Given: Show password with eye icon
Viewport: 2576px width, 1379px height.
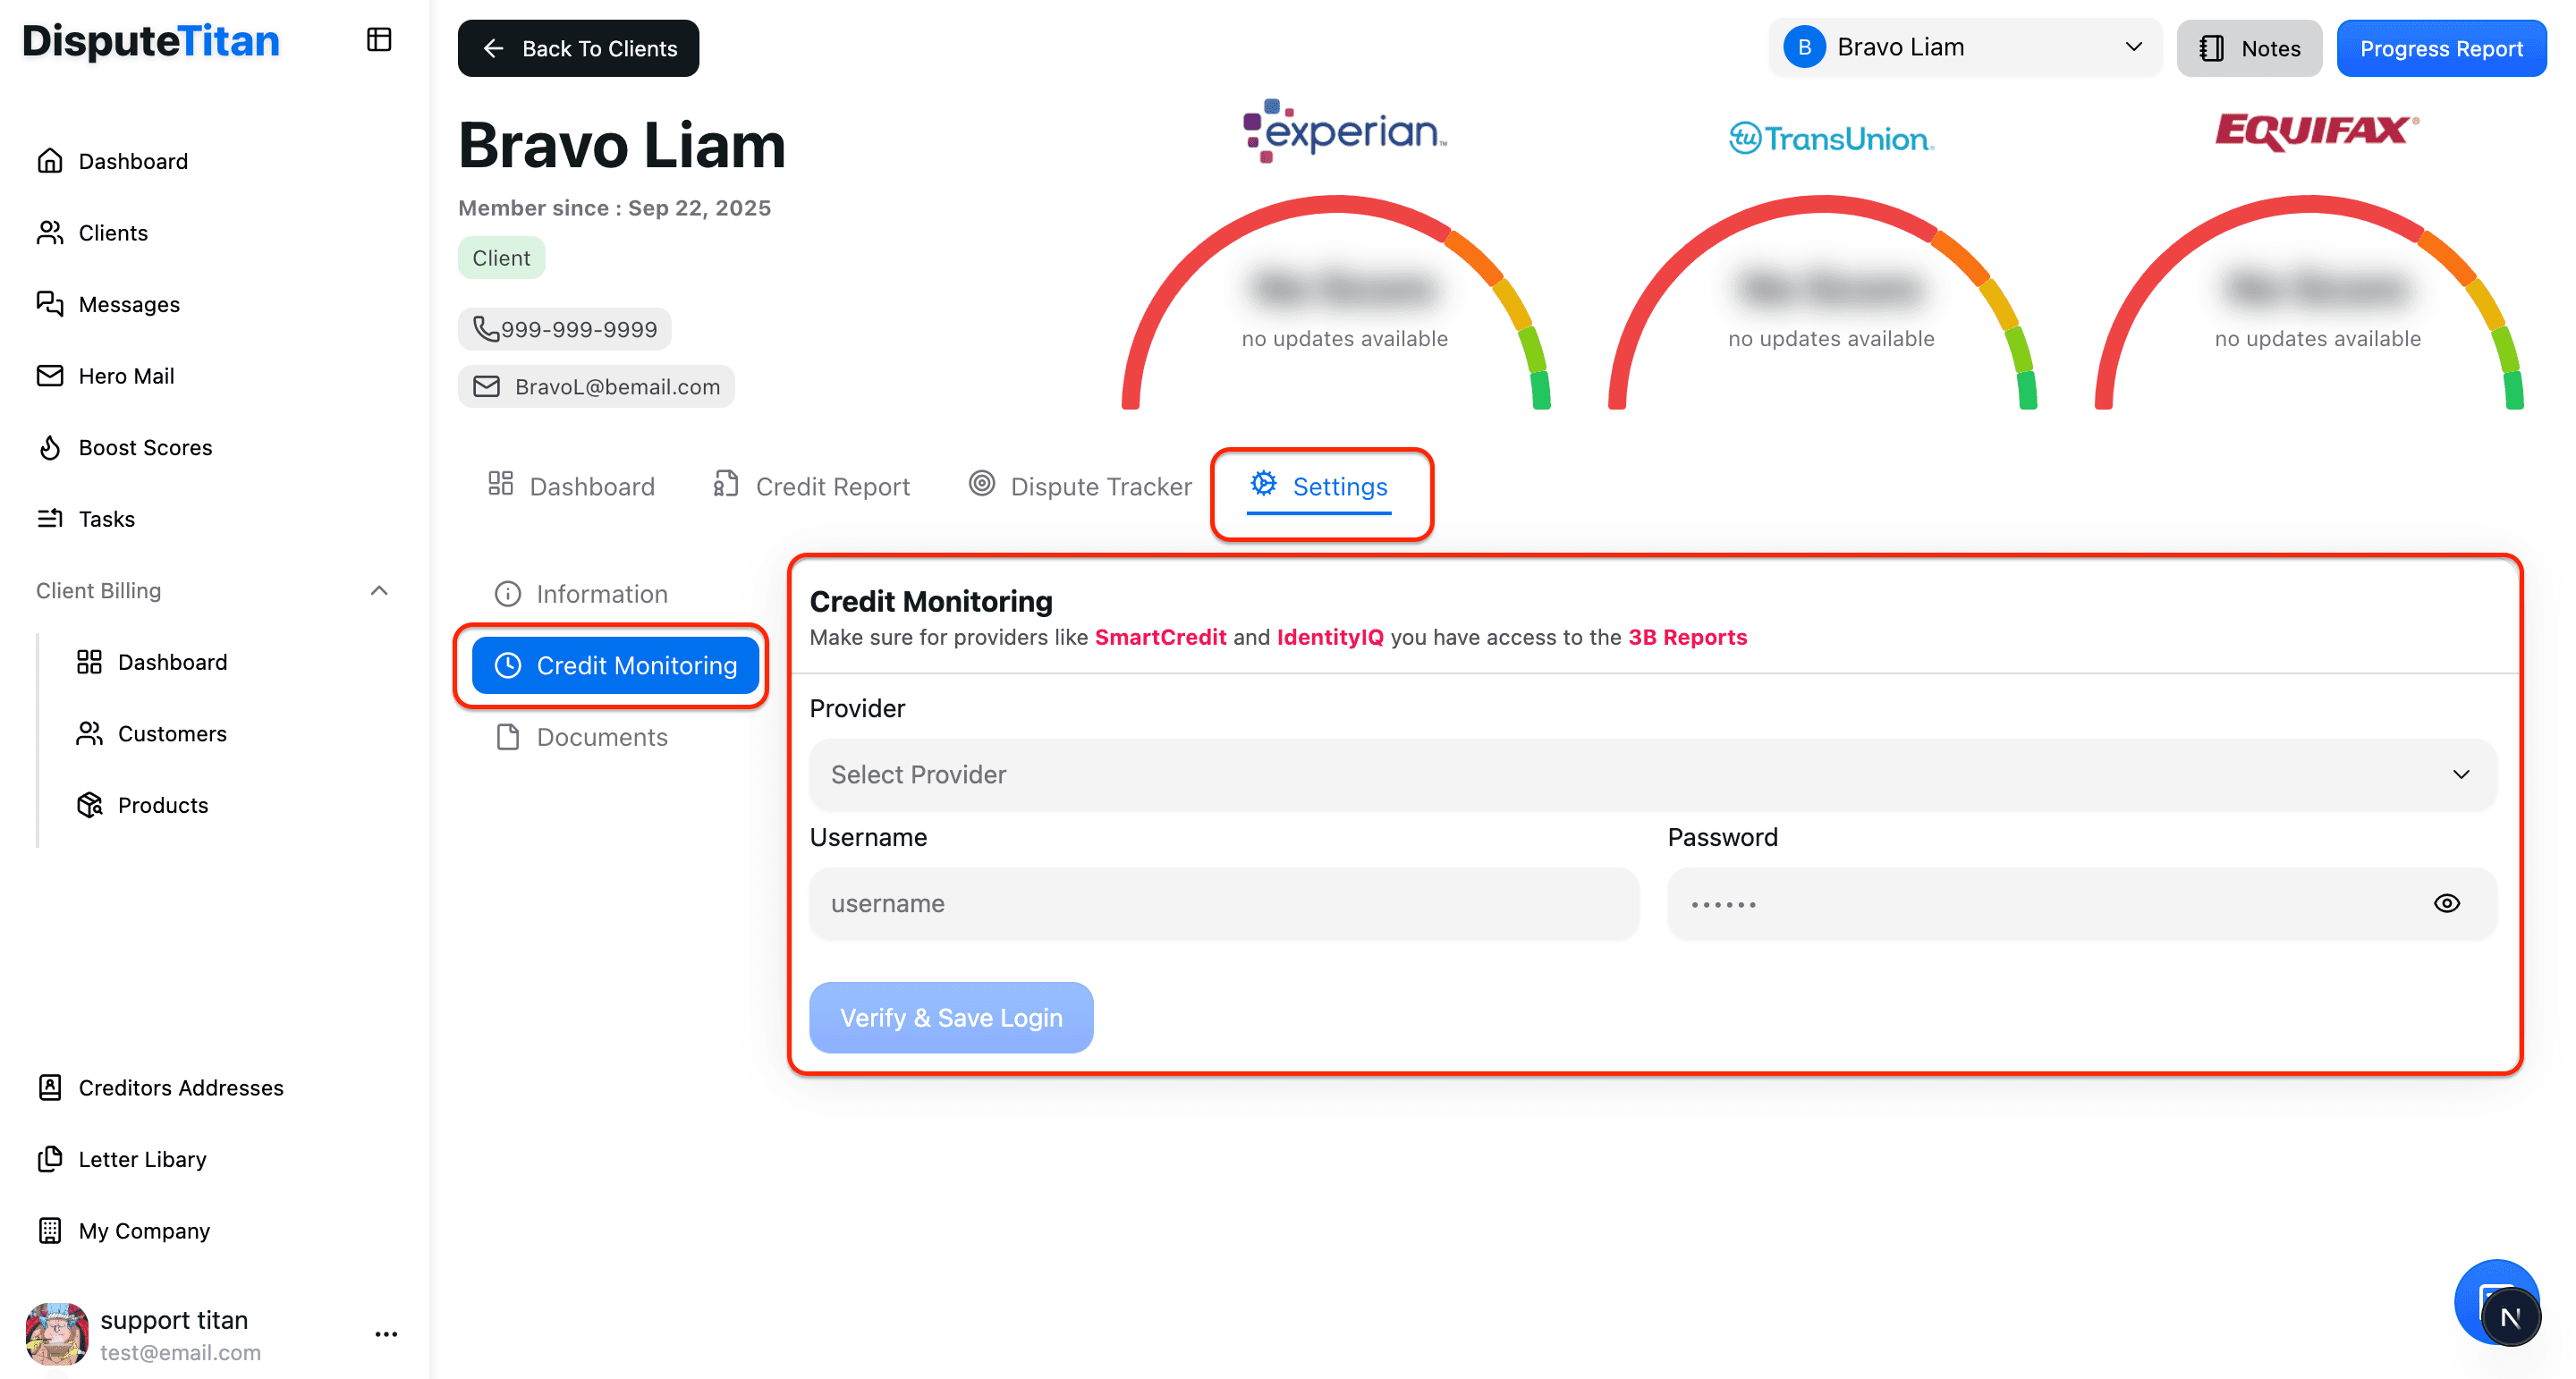Looking at the screenshot, I should tap(2446, 903).
